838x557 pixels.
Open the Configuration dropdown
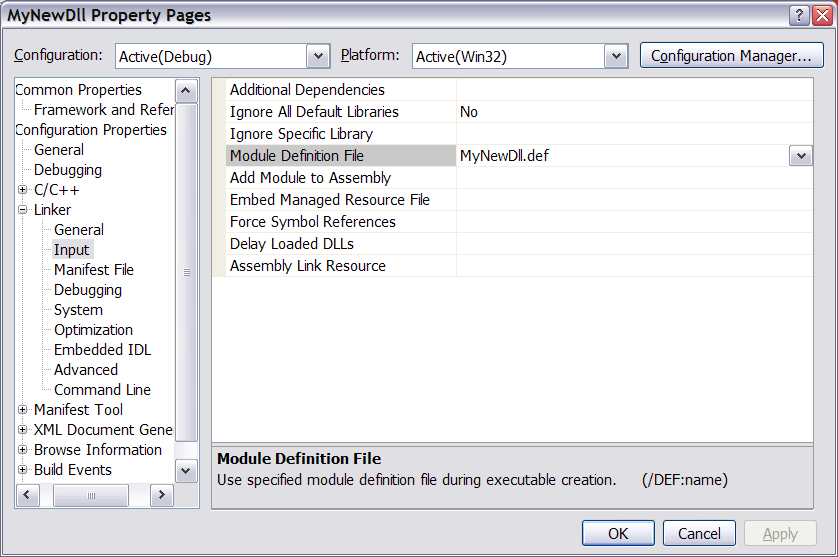(318, 57)
